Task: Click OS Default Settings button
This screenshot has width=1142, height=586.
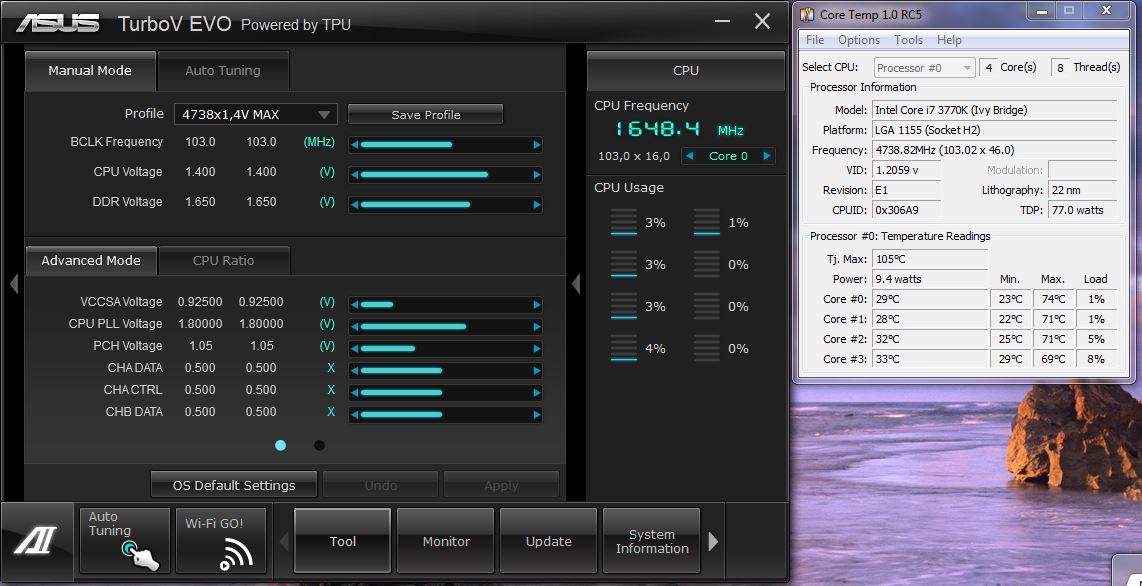Action: click(x=234, y=485)
